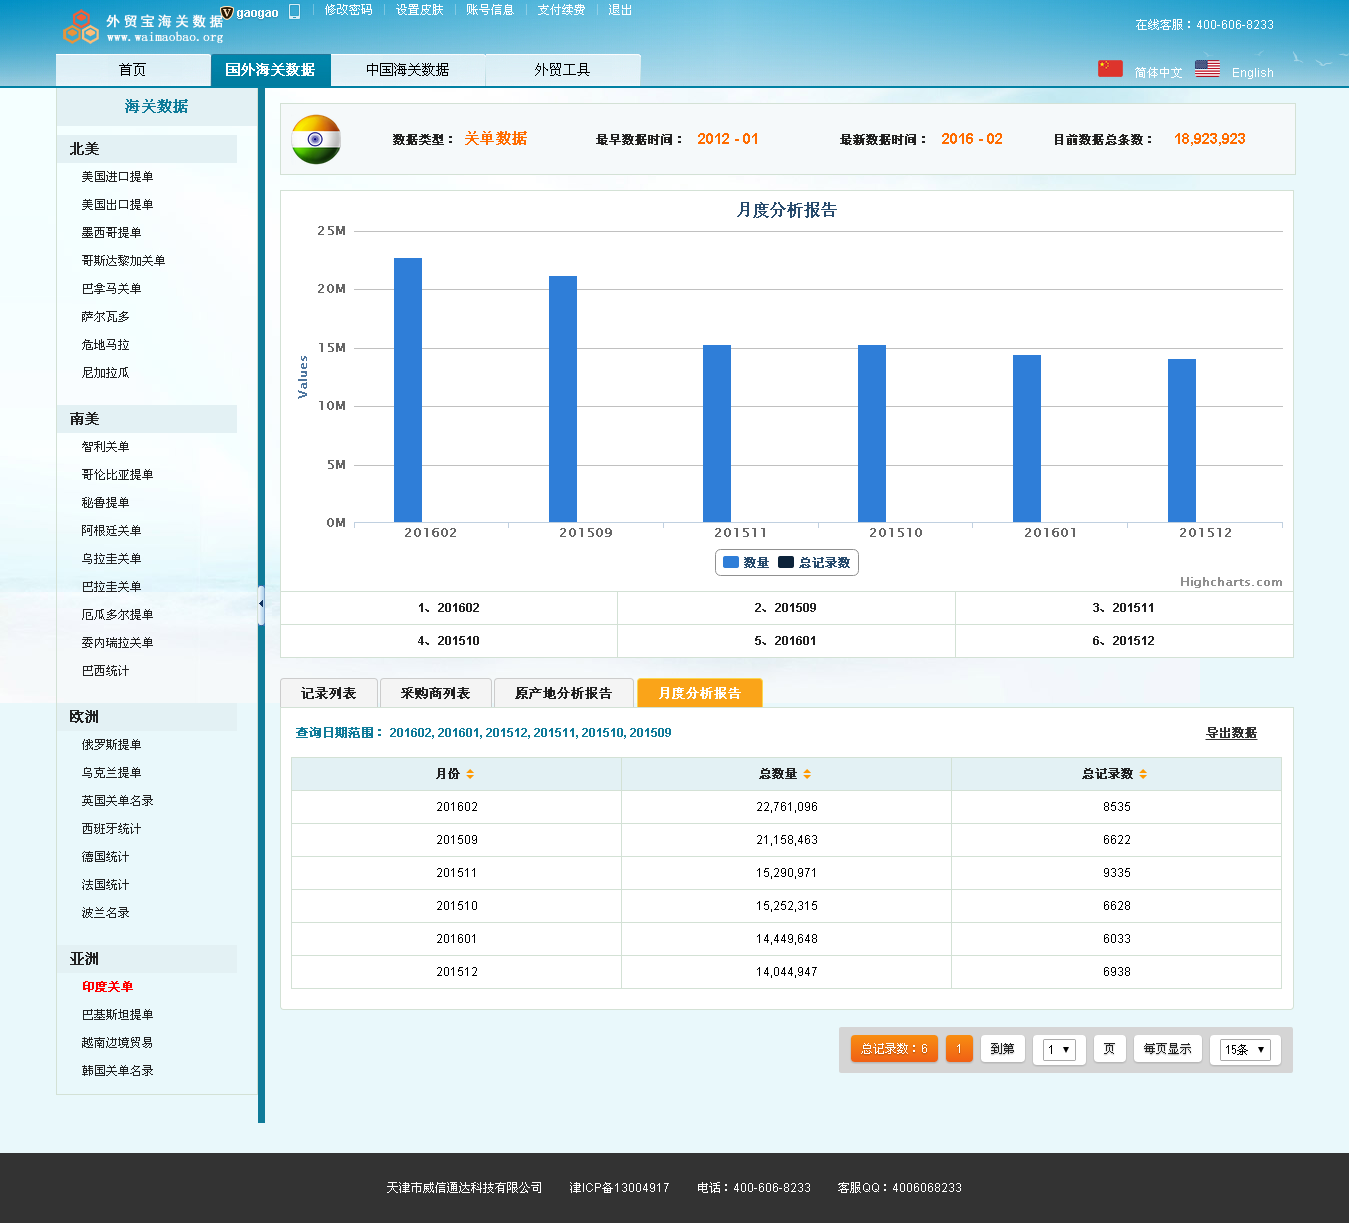Open 外贸工具 navigation tab
The width and height of the screenshot is (1349, 1223).
click(x=562, y=70)
